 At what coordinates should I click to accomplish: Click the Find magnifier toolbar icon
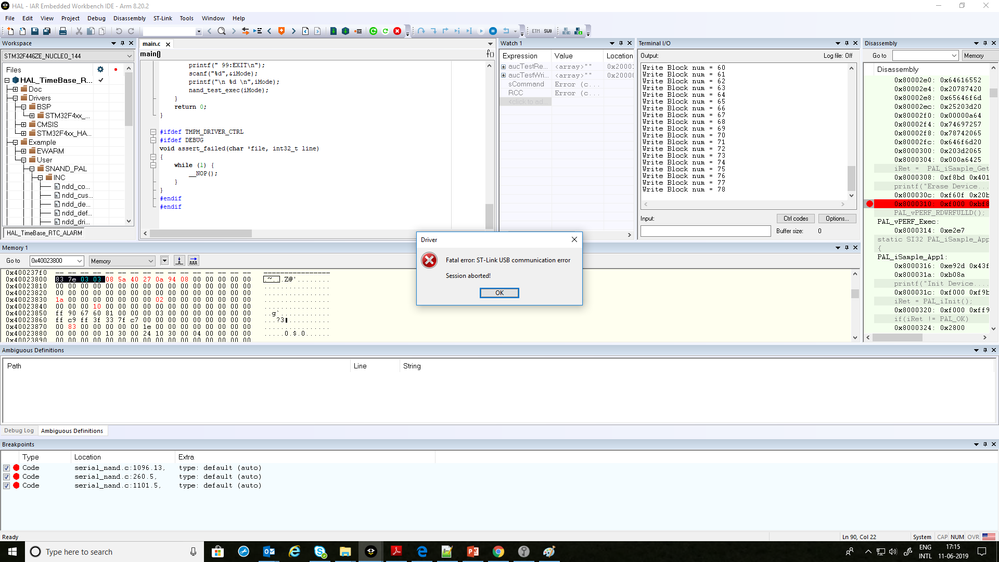point(221,31)
